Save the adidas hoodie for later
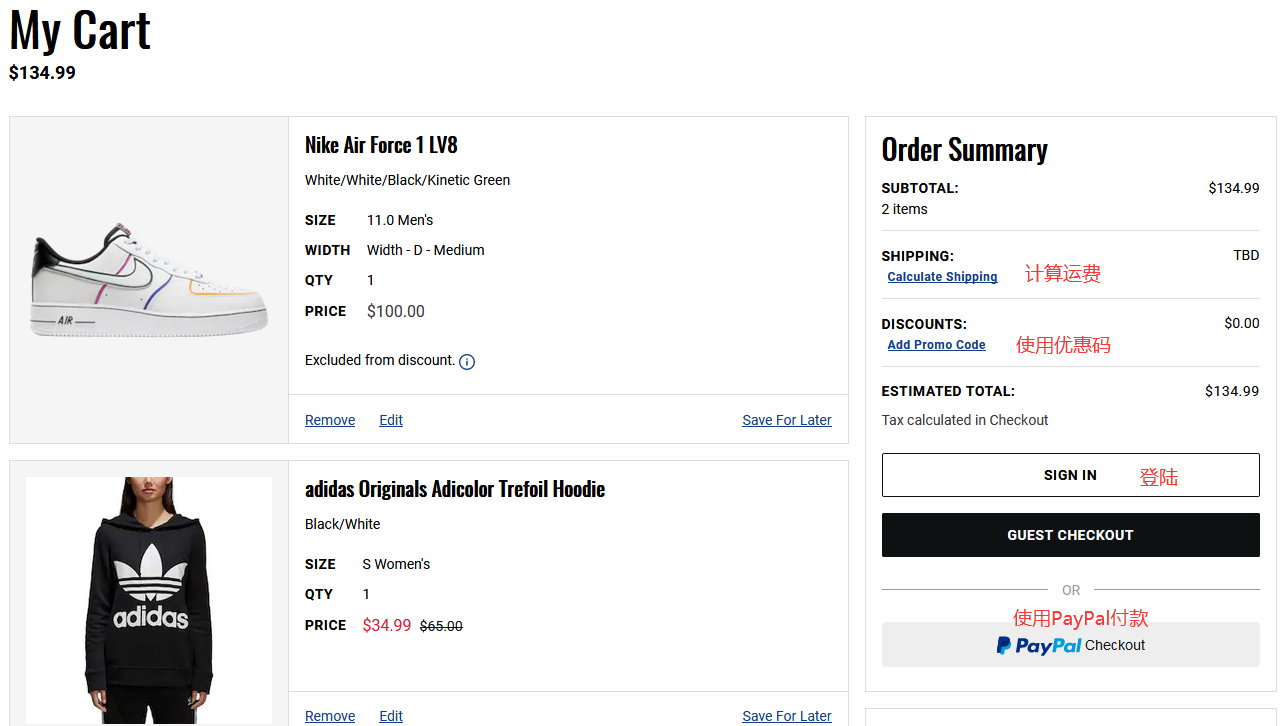 pos(786,716)
